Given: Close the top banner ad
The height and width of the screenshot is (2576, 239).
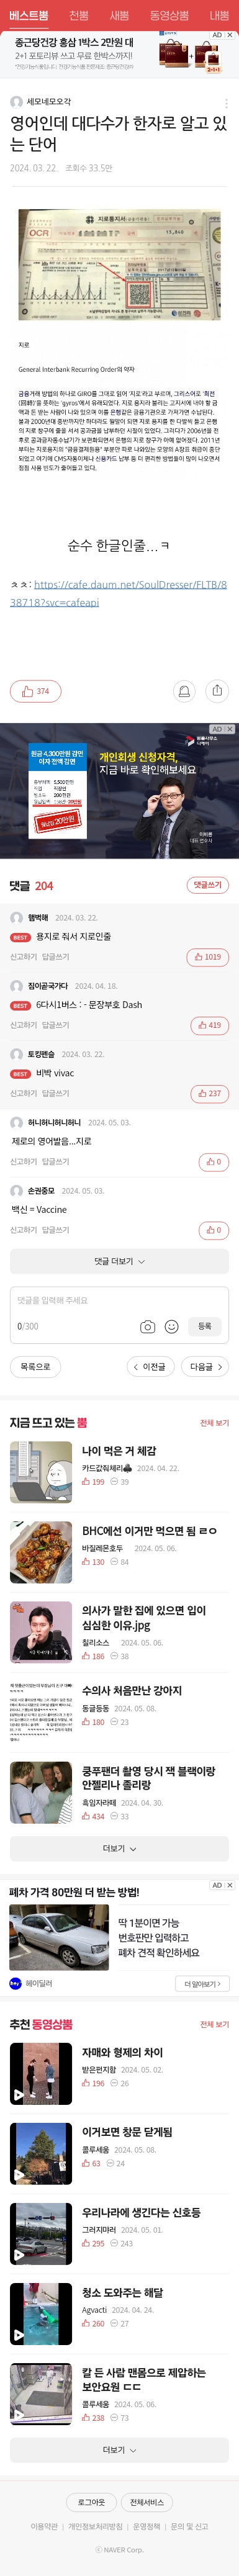Looking at the screenshot, I should (x=230, y=35).
